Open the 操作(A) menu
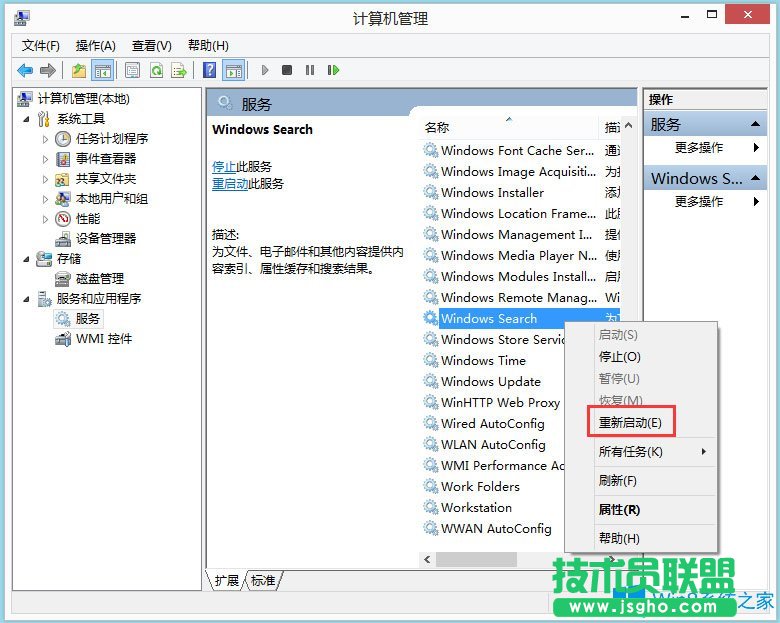780x623 pixels. pyautogui.click(x=96, y=46)
